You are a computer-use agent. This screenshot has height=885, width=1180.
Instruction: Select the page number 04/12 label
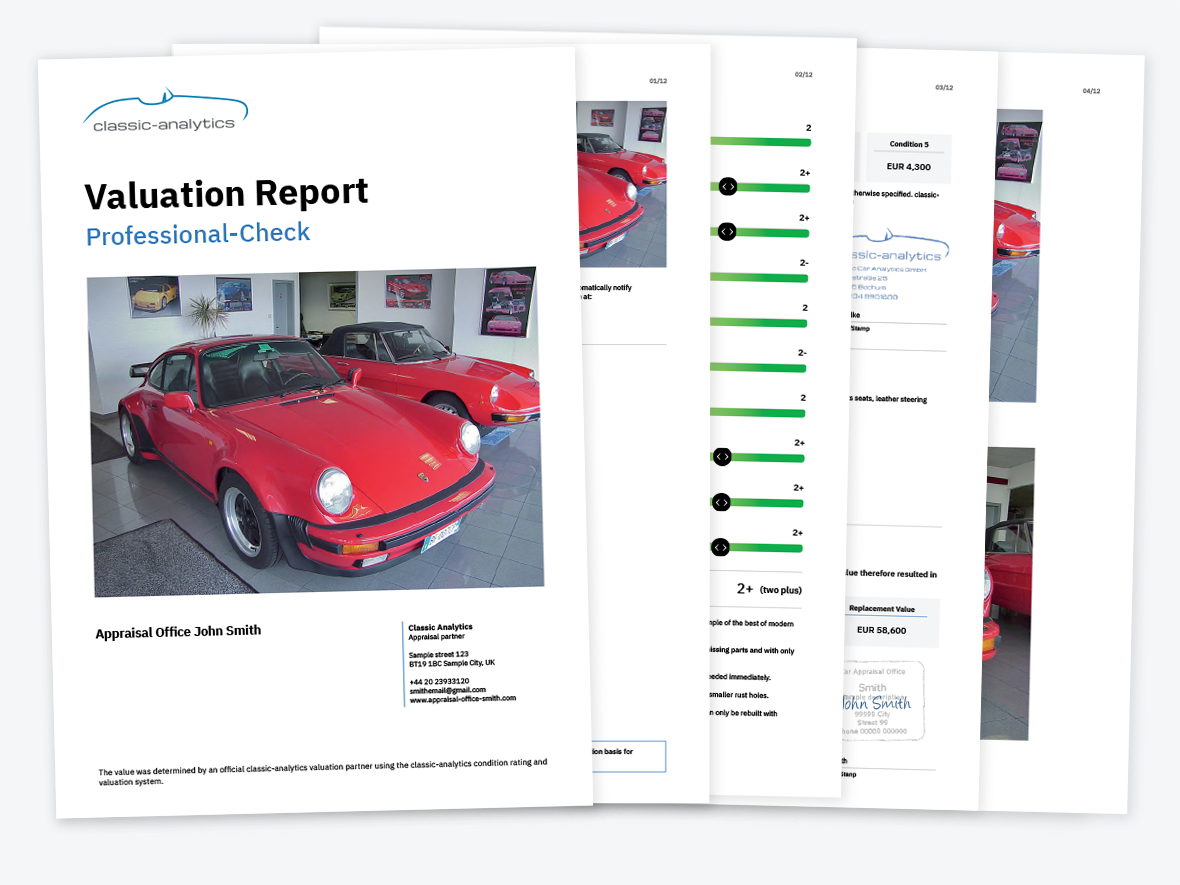click(x=1091, y=91)
